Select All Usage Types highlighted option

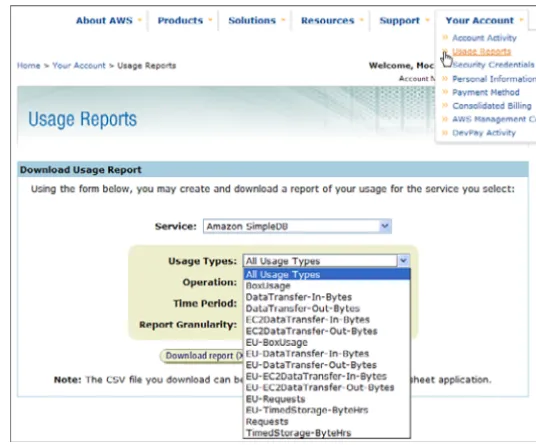[x=327, y=274]
